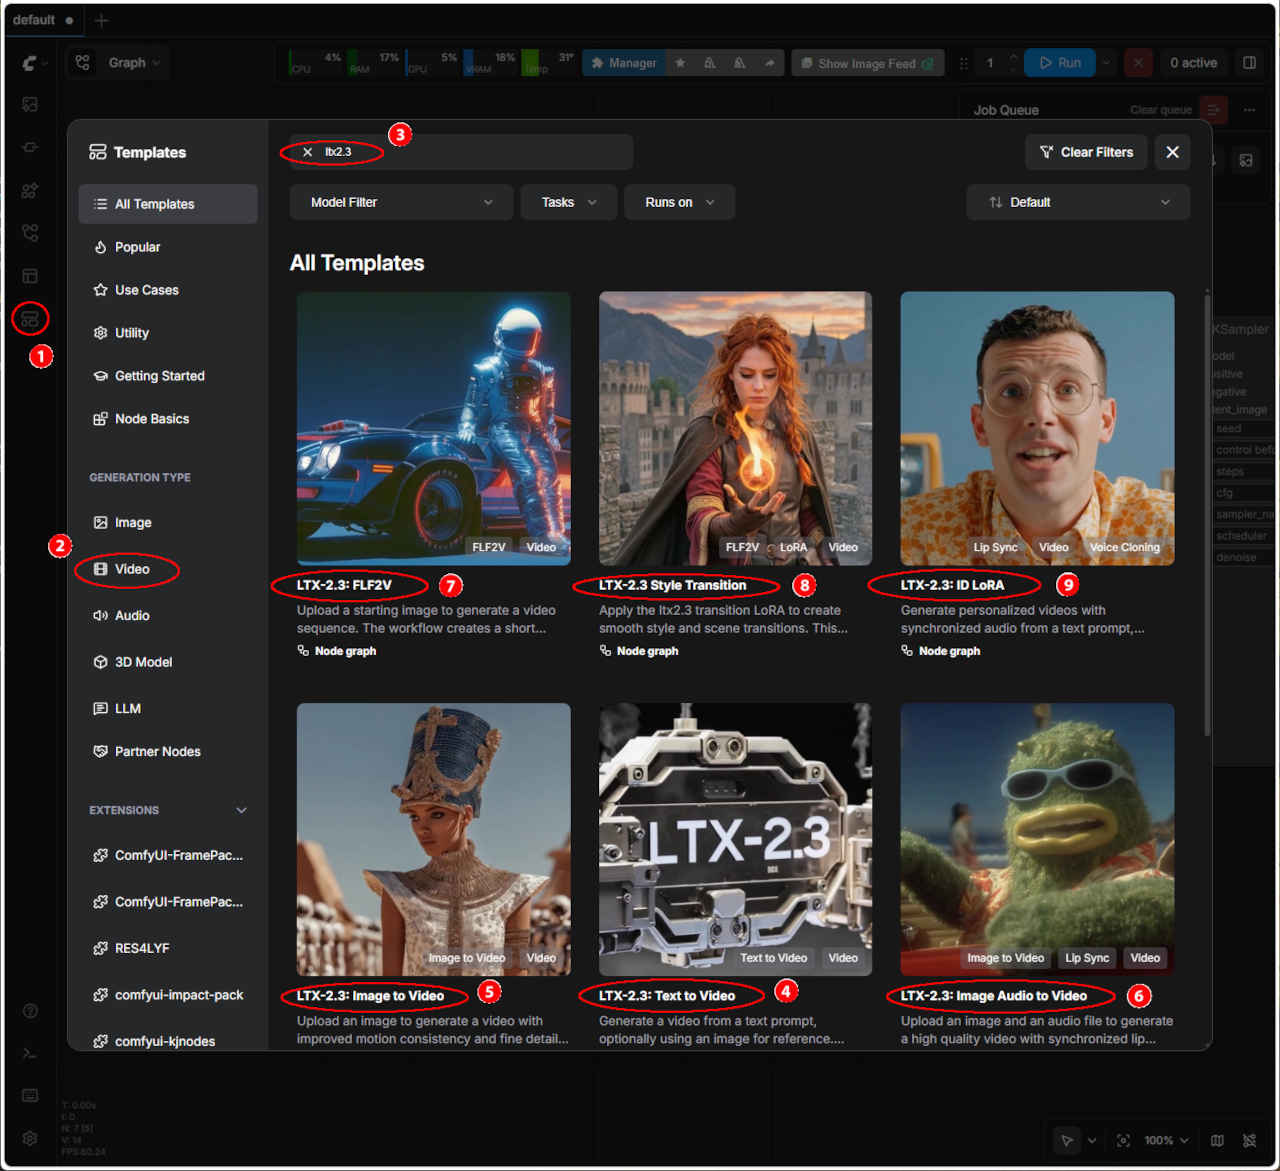Select Popular category
The height and width of the screenshot is (1171, 1280).
point(168,247)
